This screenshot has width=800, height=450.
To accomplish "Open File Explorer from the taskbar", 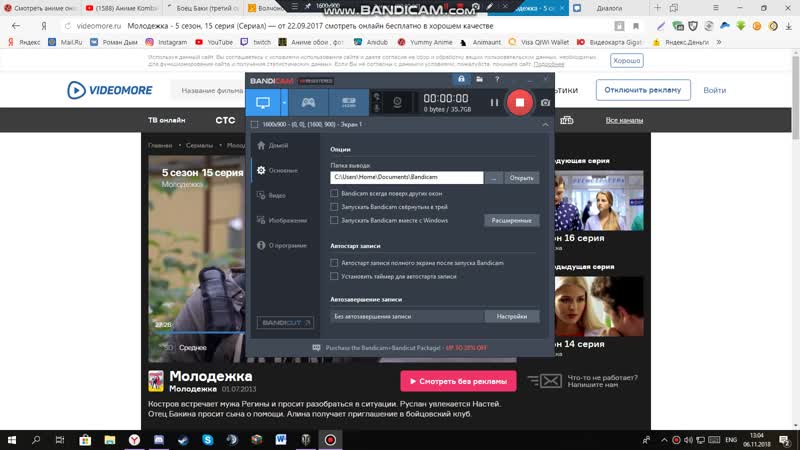I will (x=110, y=440).
